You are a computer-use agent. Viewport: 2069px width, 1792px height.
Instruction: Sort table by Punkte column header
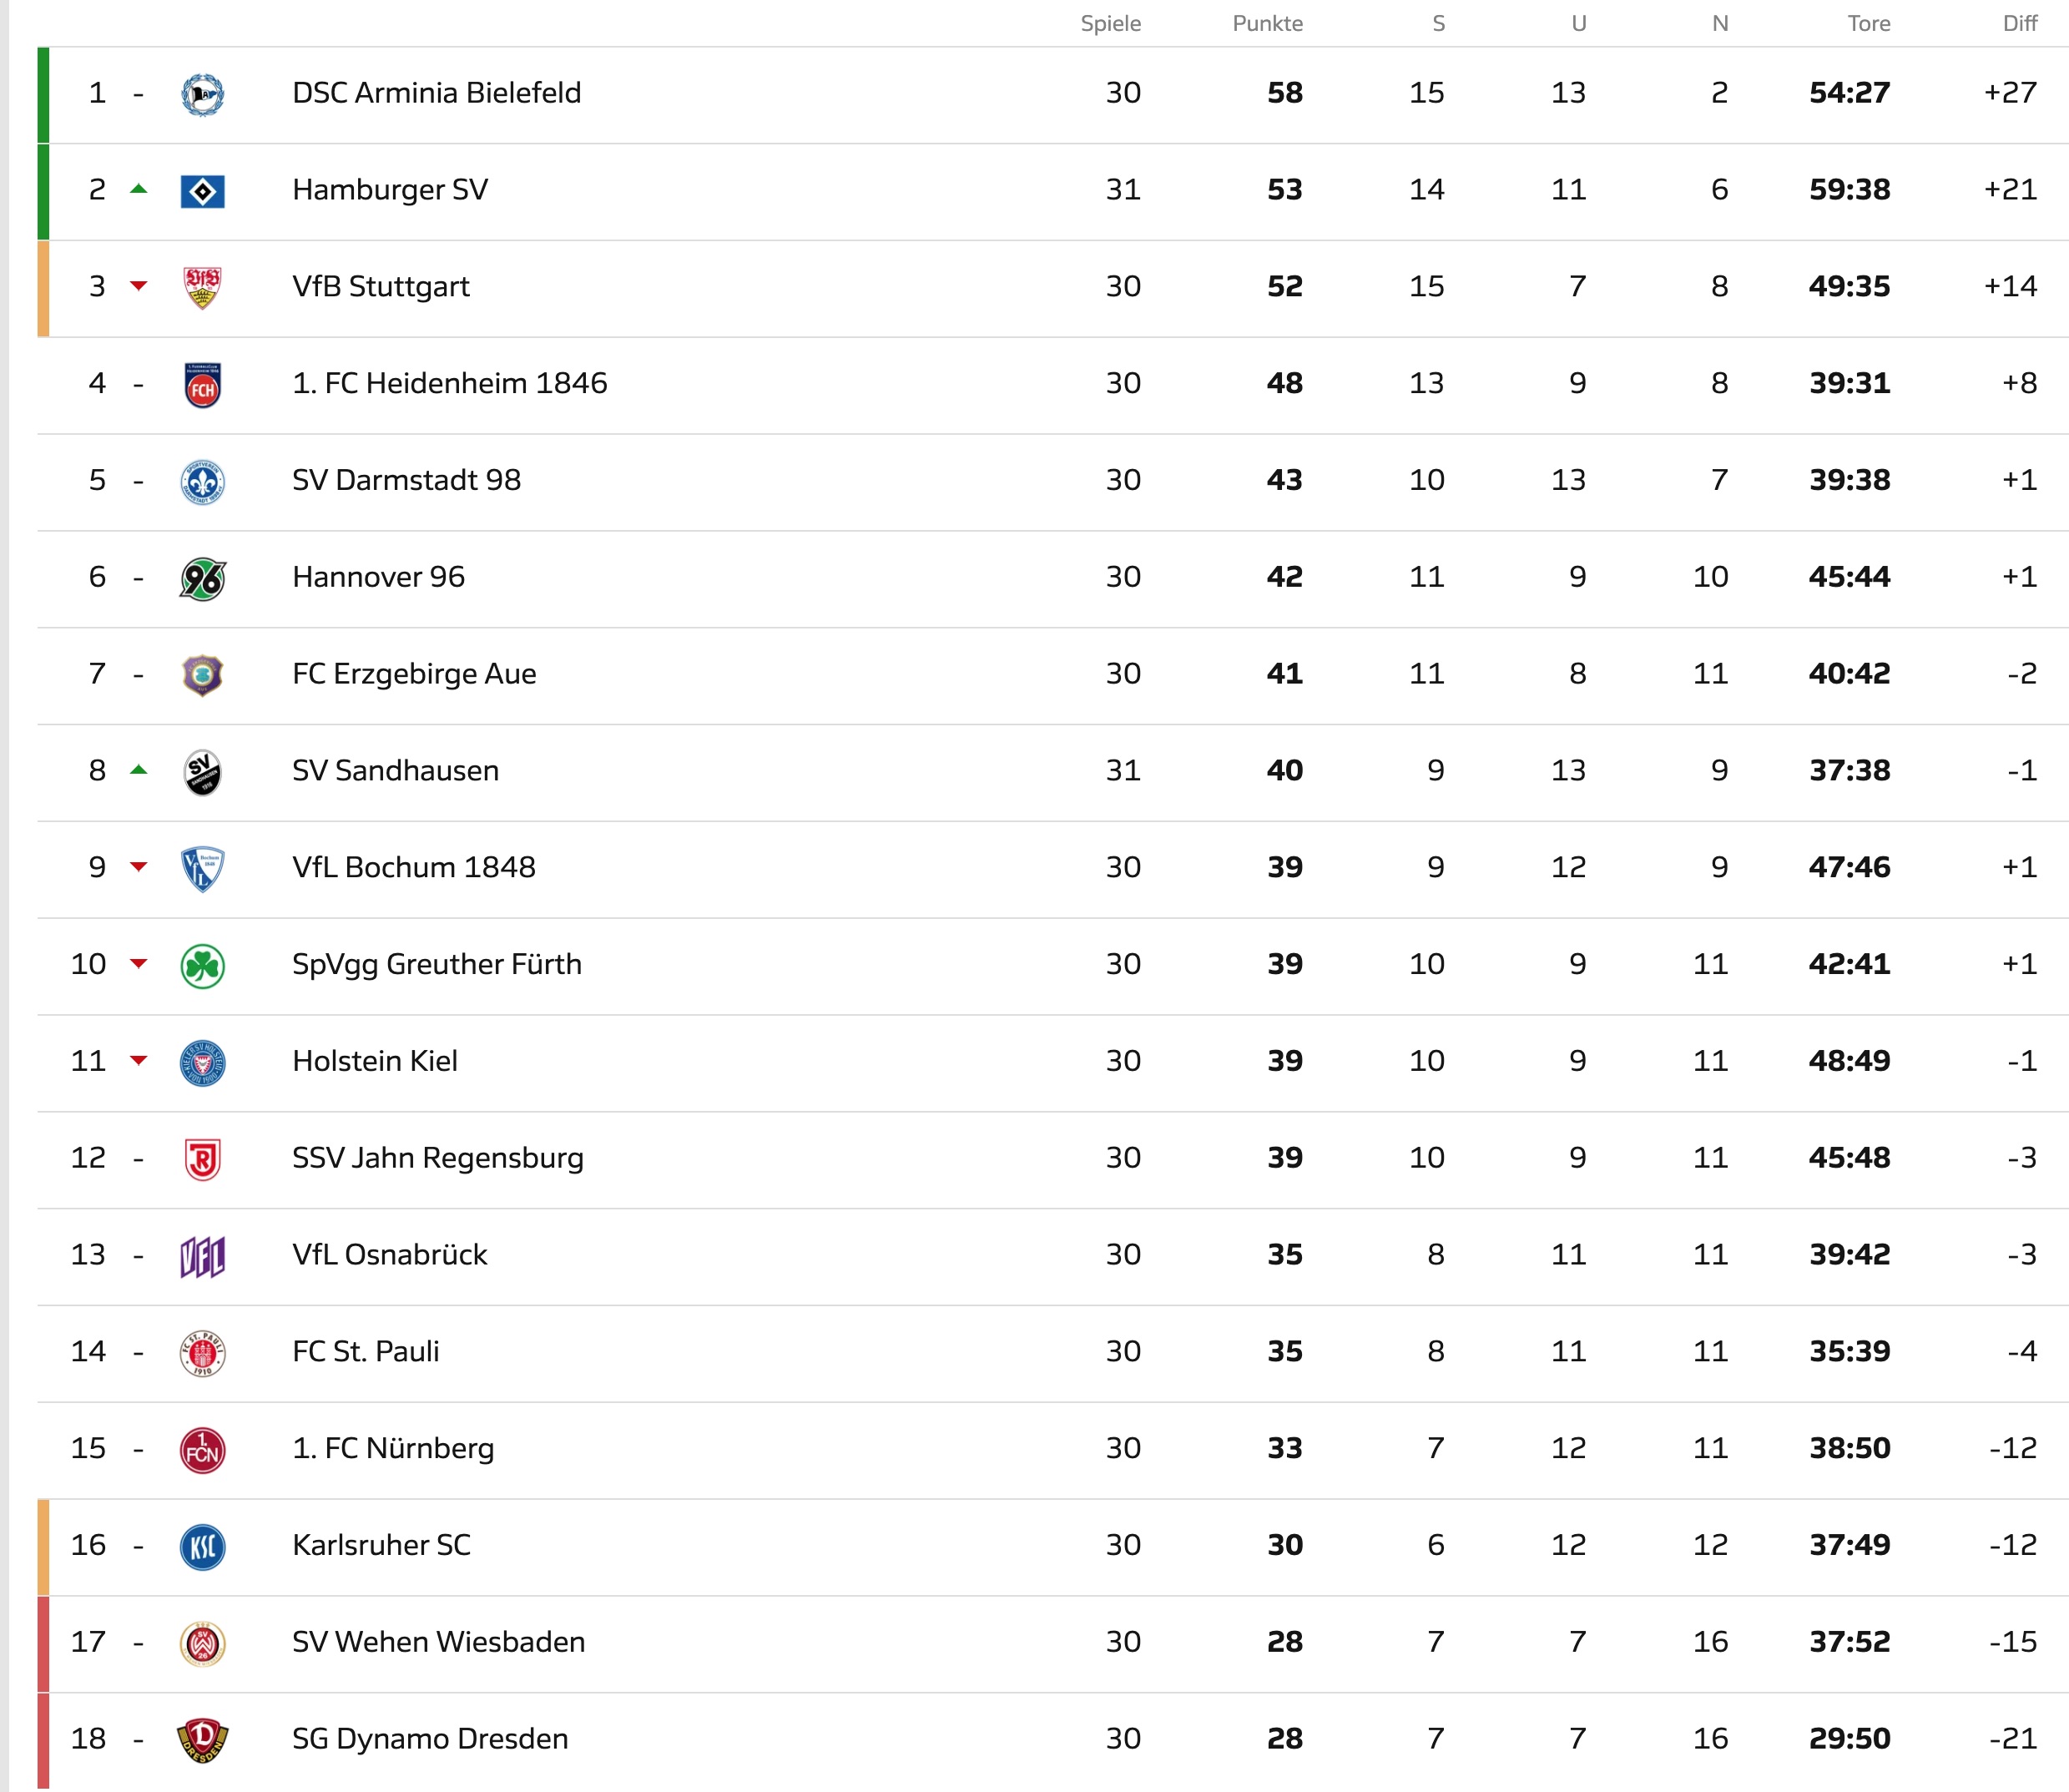1267,23
